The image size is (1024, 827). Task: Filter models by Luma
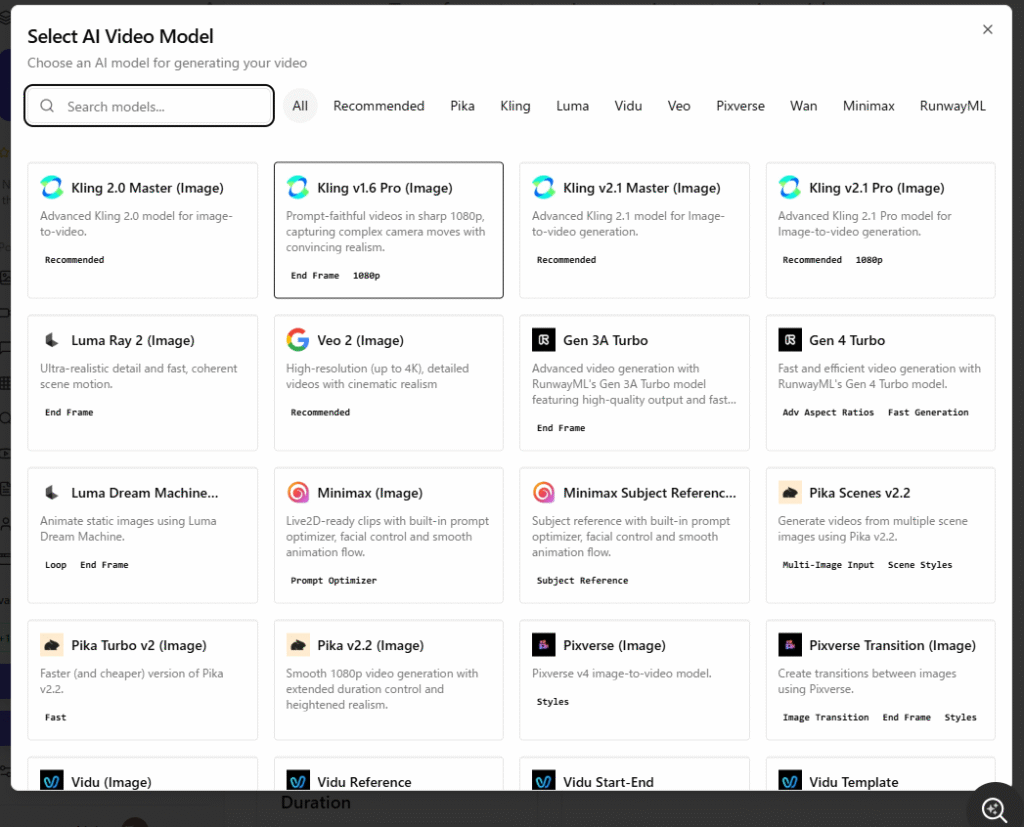(x=572, y=106)
